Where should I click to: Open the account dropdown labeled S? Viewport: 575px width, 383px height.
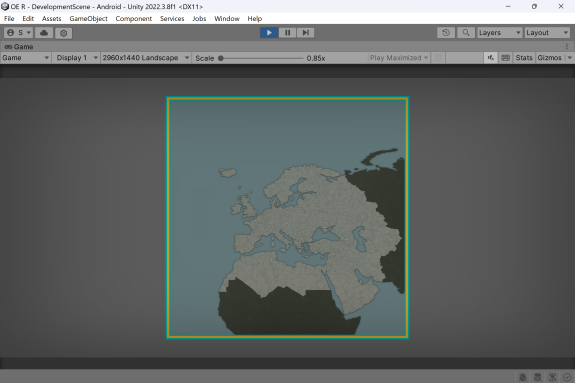tap(19, 33)
